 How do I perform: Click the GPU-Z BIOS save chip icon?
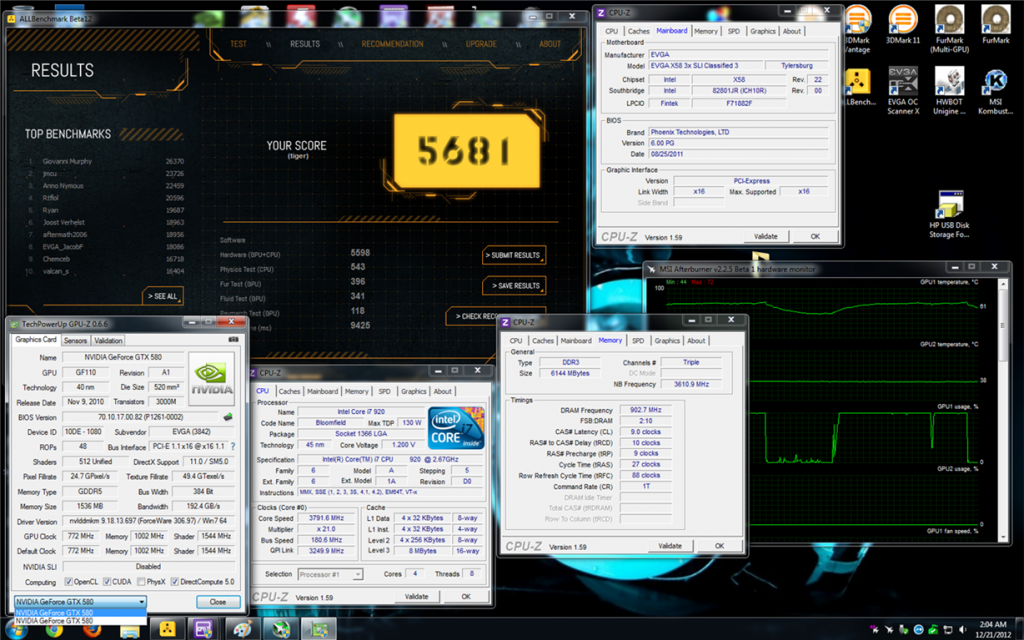pos(228,417)
